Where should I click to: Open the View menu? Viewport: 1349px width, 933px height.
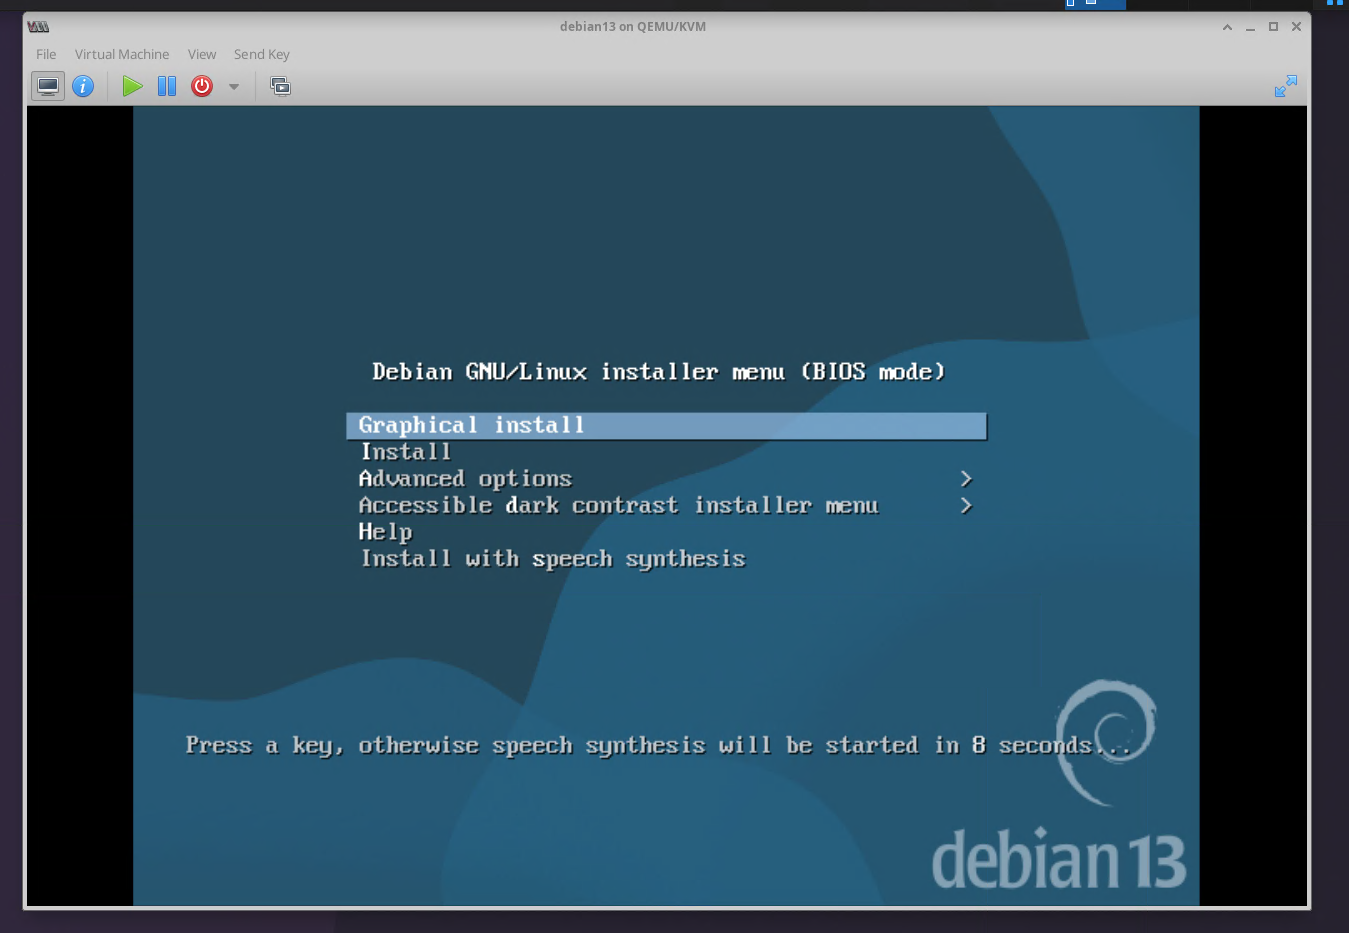pyautogui.click(x=202, y=54)
